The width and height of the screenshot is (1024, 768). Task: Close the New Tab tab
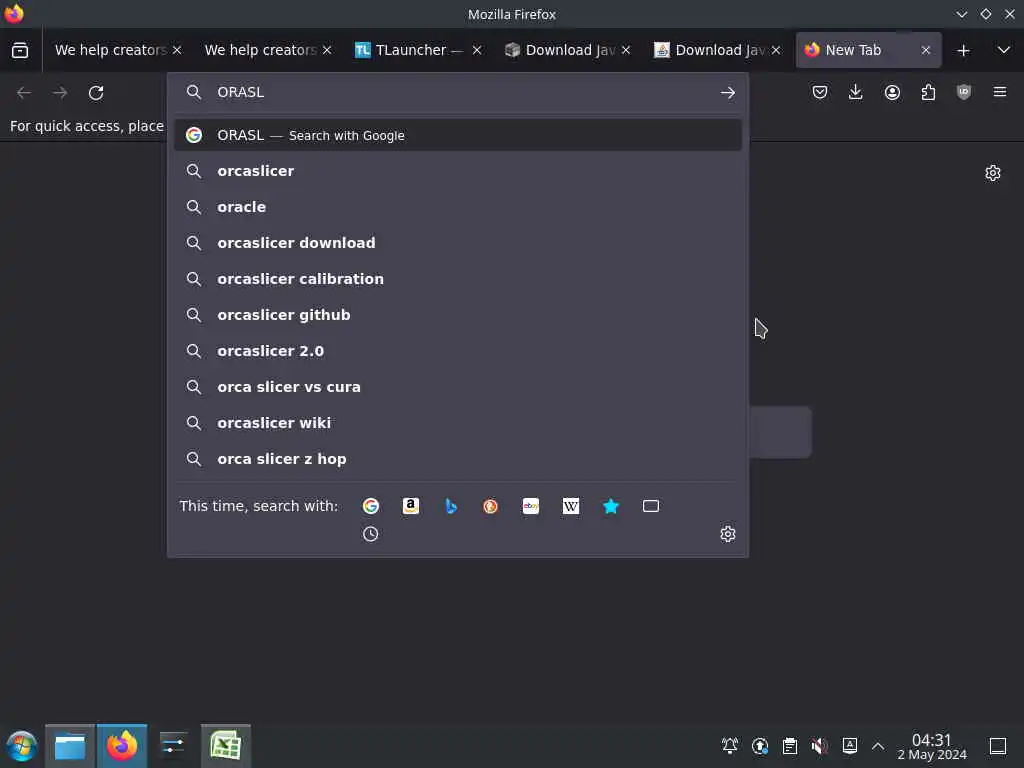(x=925, y=50)
